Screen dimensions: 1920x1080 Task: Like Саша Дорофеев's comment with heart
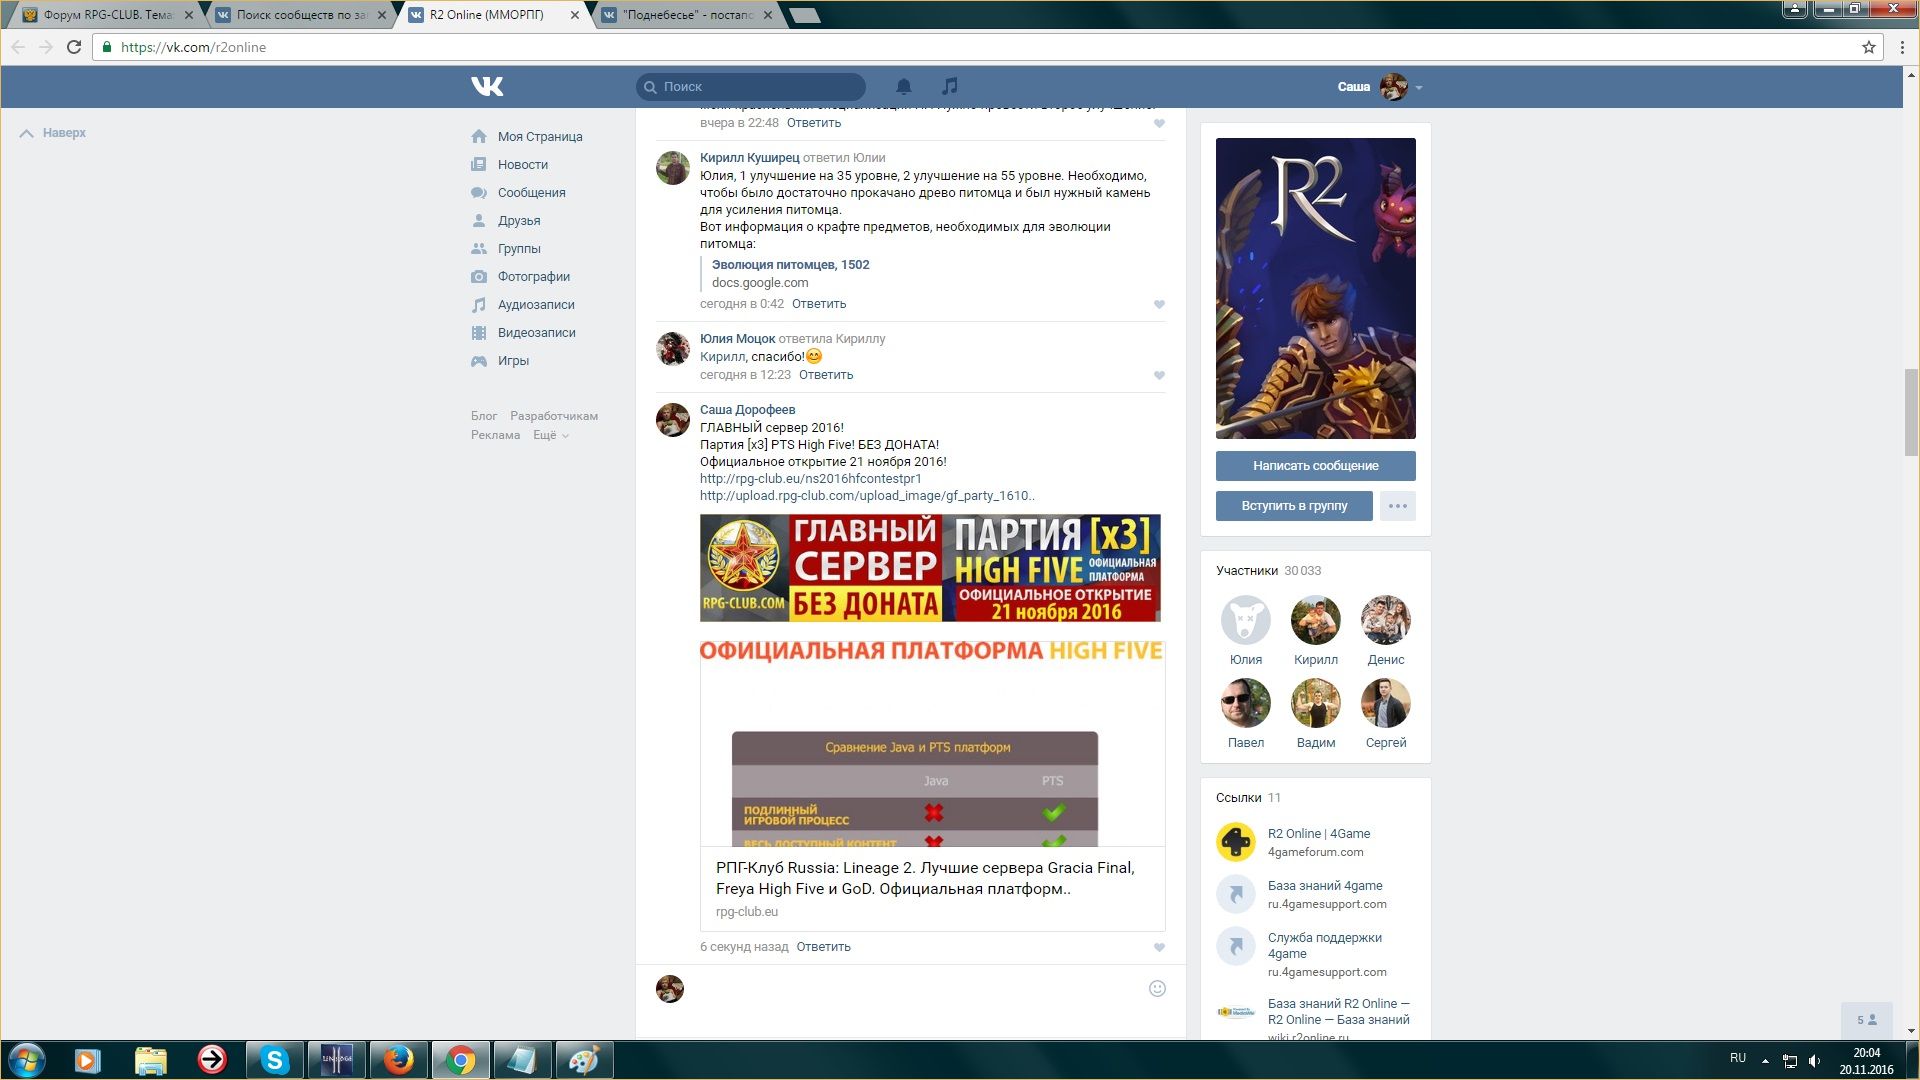click(1159, 947)
